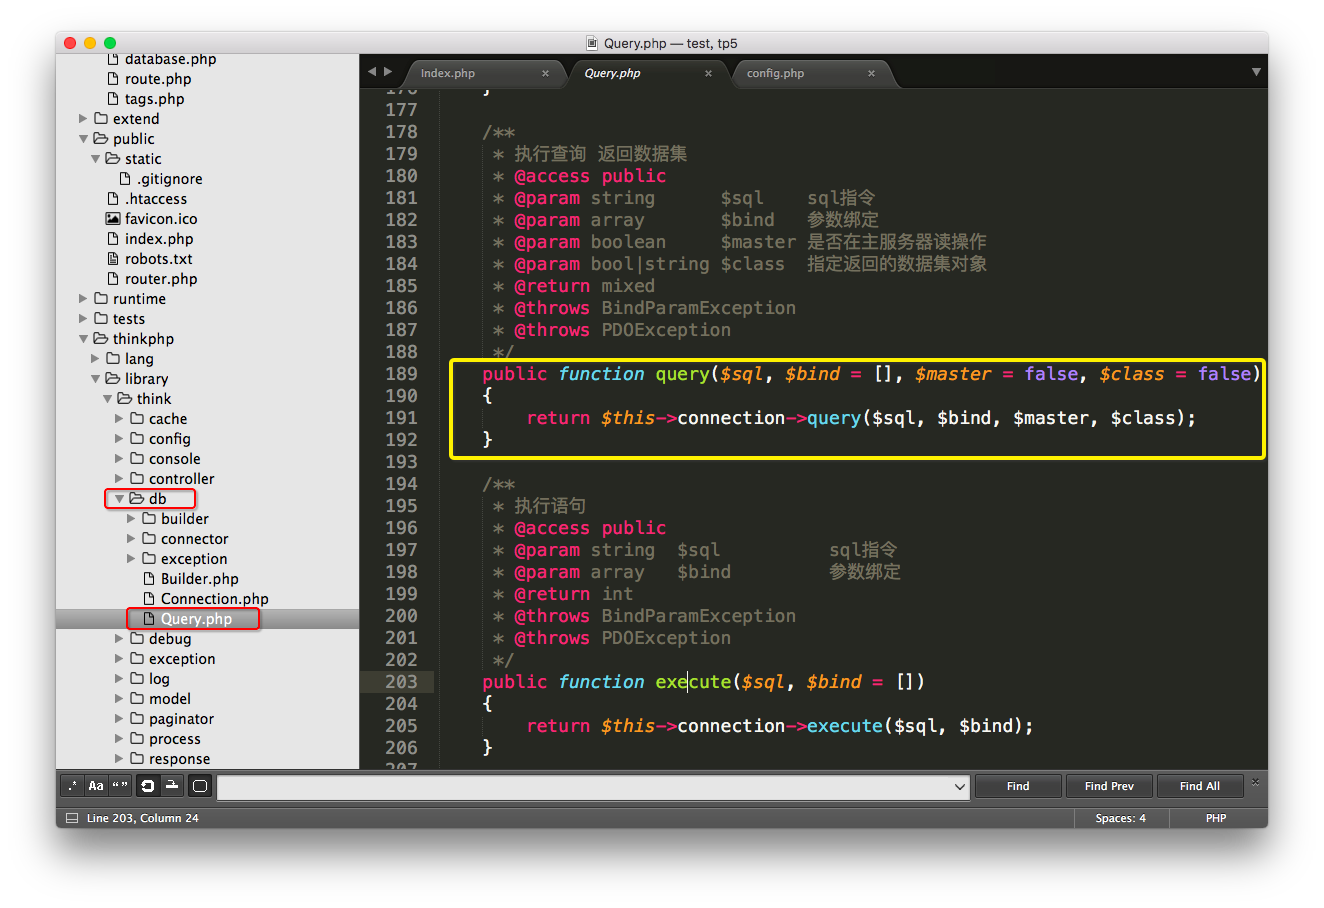Expand the extend folder
Viewport: 1324px width, 908px height.
pyautogui.click(x=84, y=118)
